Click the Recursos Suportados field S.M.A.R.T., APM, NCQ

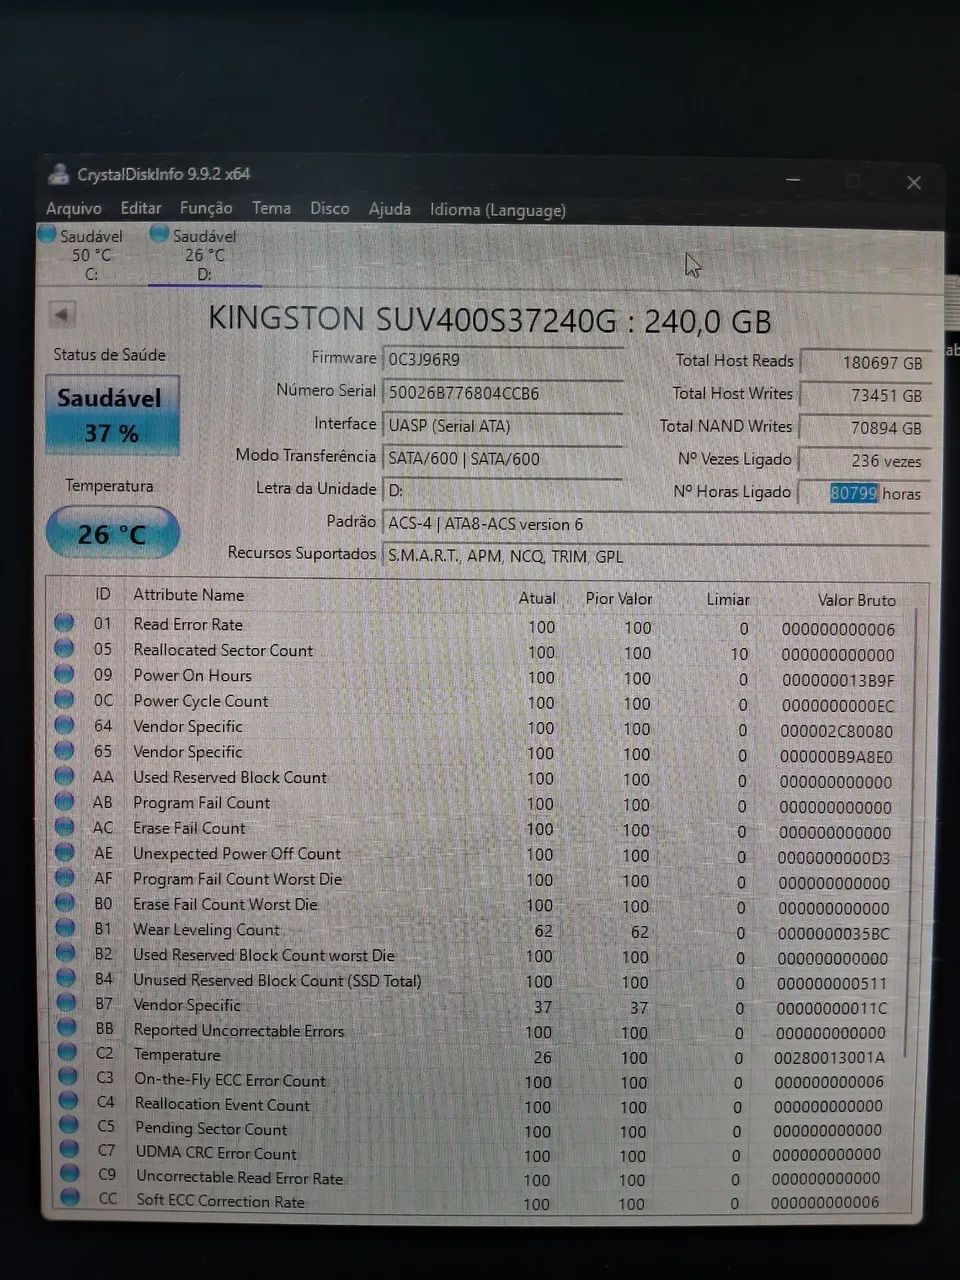click(655, 556)
